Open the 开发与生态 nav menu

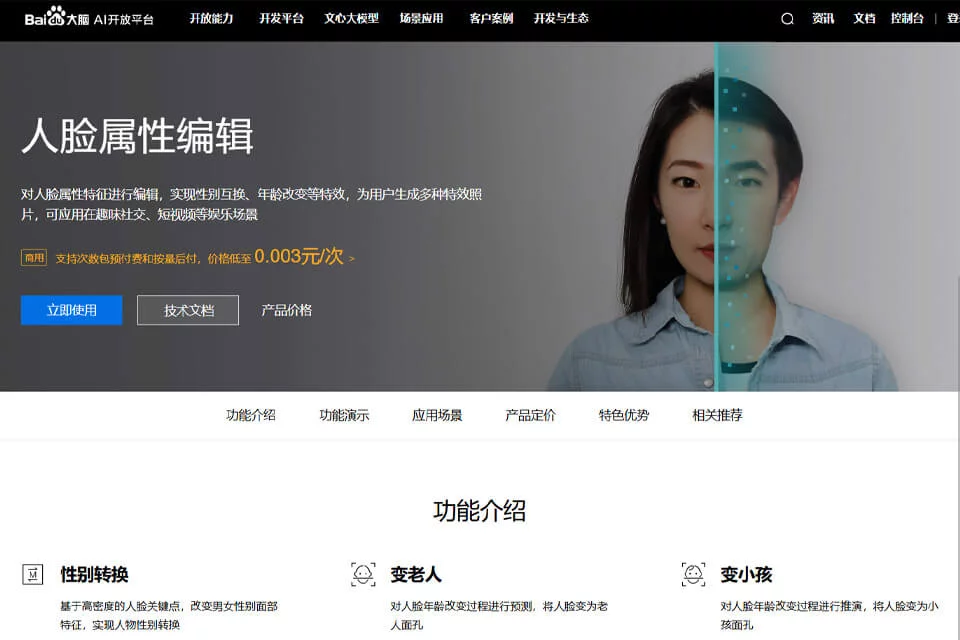pos(561,18)
